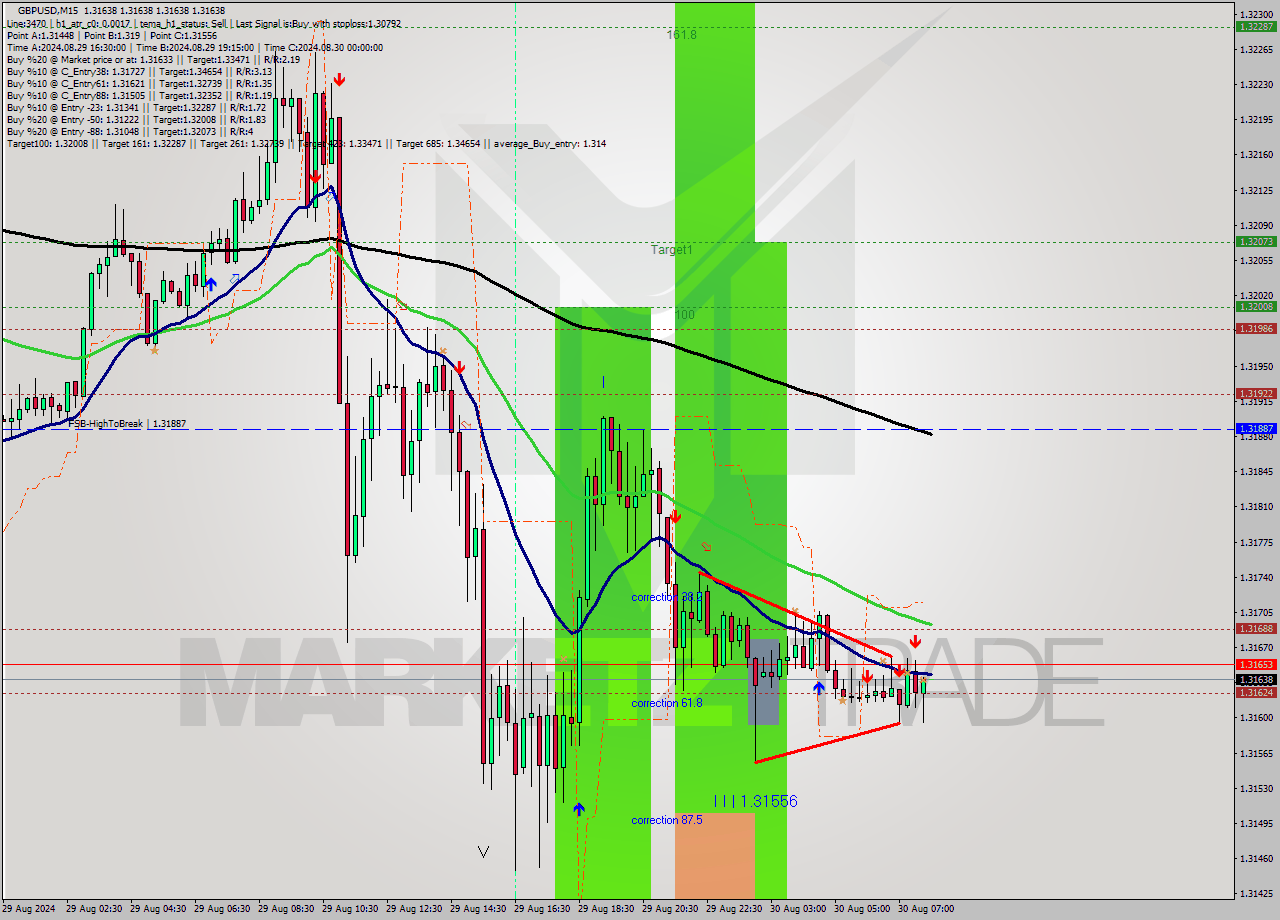Screen dimensions: 1280x920
Task: Click the green 1.32008 price tag
Action: point(1255,307)
